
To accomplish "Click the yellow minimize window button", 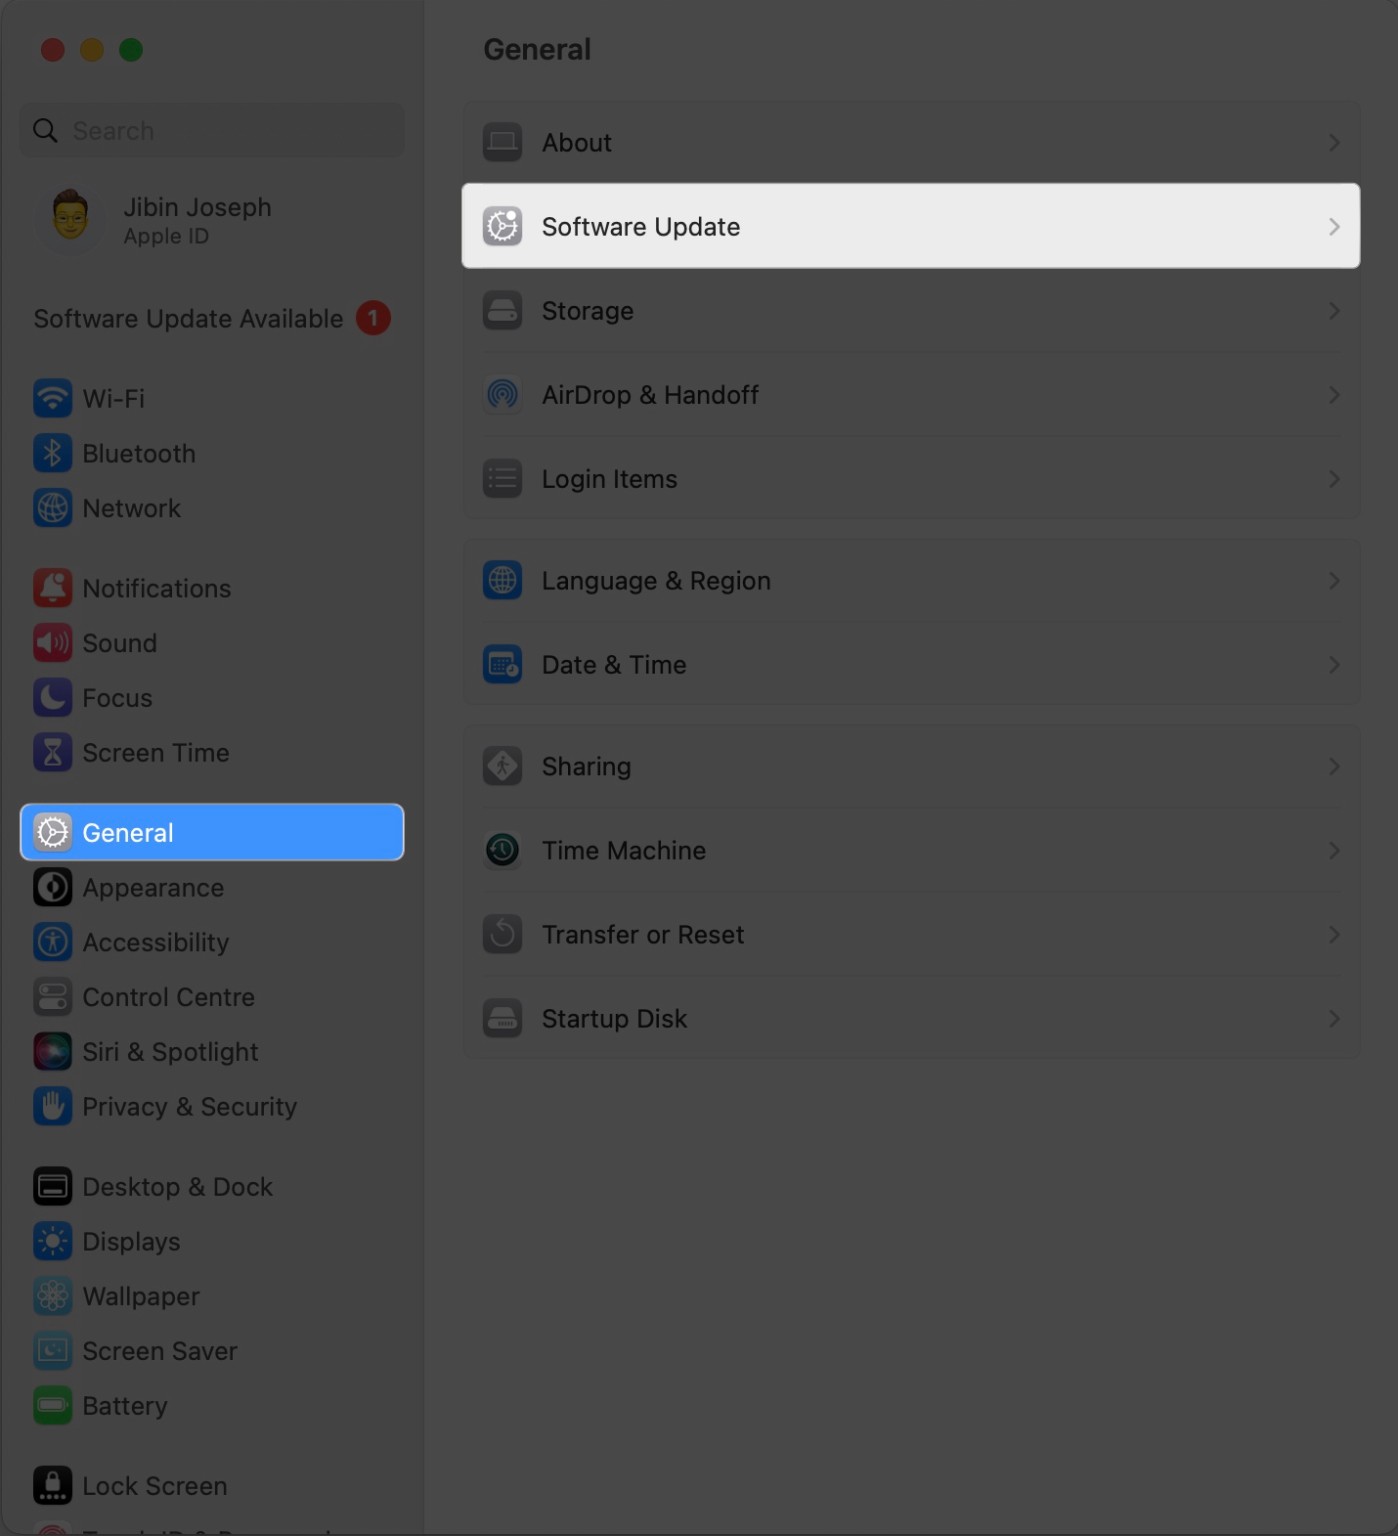I will pyautogui.click(x=92, y=49).
